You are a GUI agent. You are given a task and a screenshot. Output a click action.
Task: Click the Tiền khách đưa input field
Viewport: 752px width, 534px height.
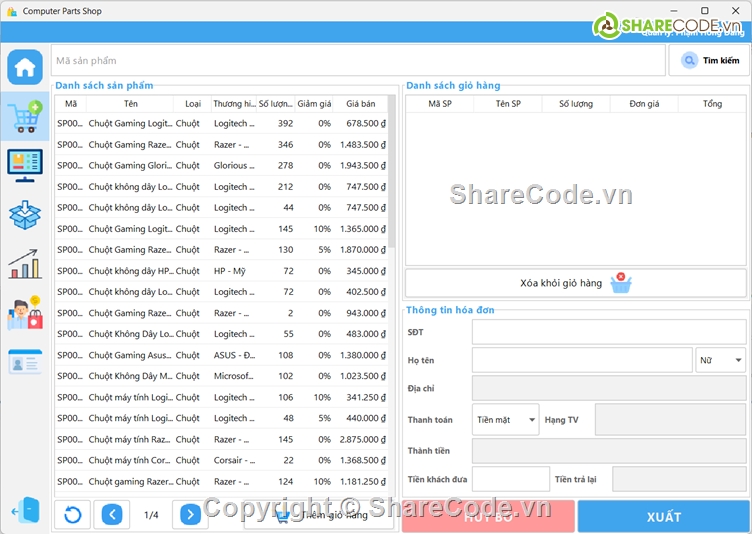click(x=511, y=479)
